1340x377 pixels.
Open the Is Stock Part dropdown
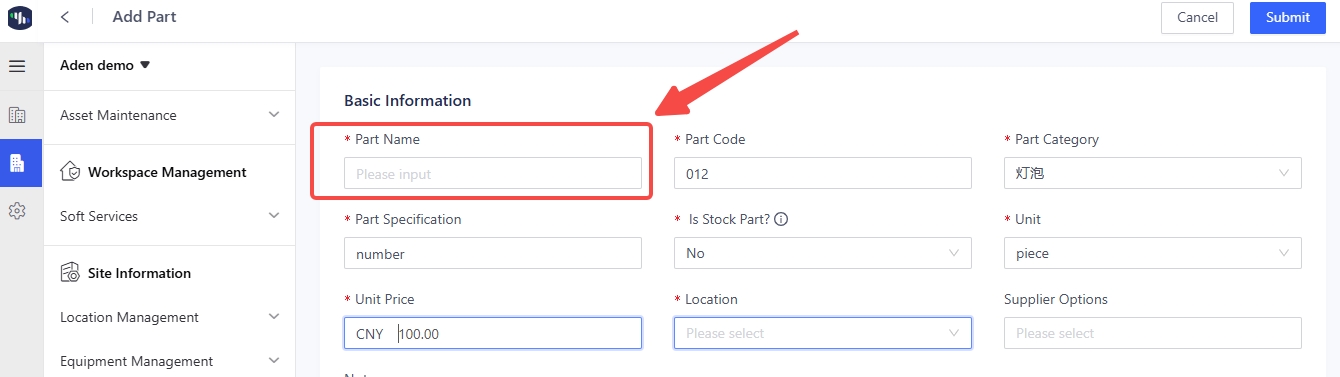(822, 253)
